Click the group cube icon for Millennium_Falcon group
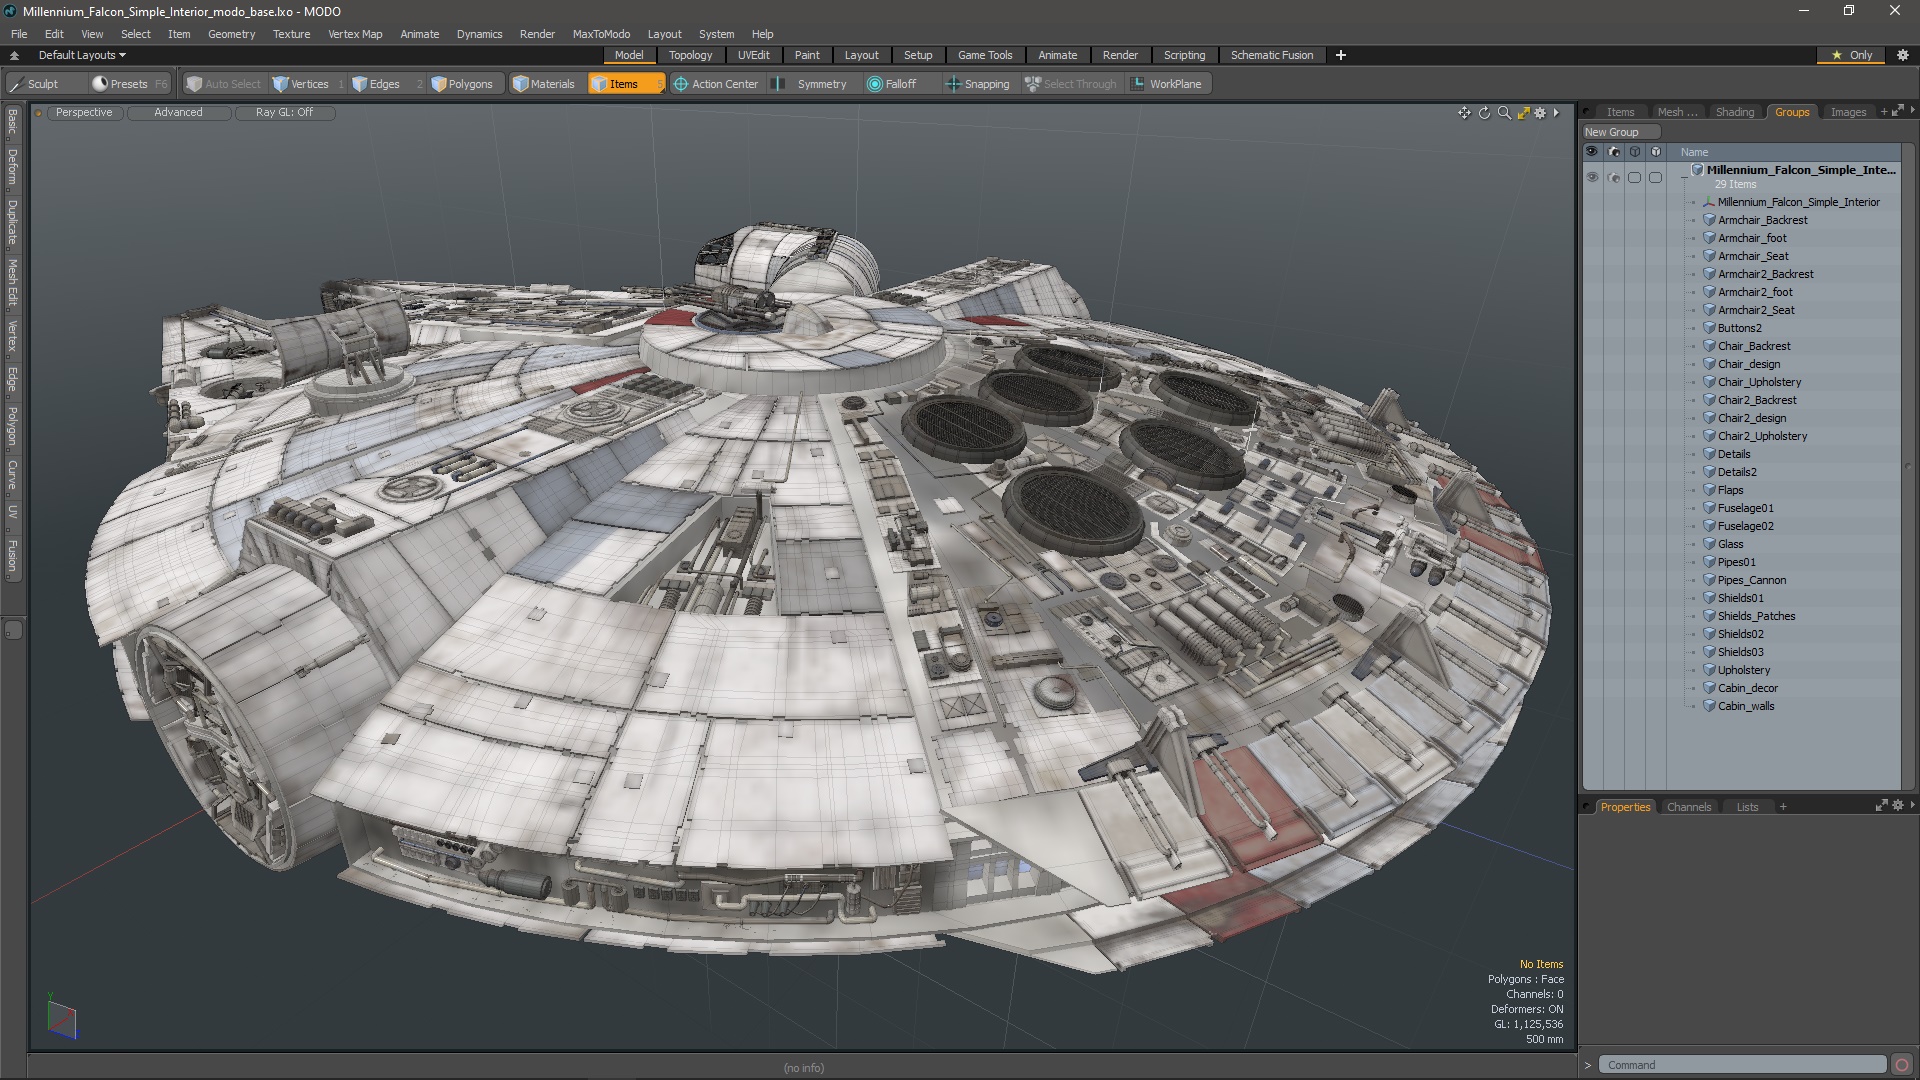The height and width of the screenshot is (1080, 1920). 1697,170
